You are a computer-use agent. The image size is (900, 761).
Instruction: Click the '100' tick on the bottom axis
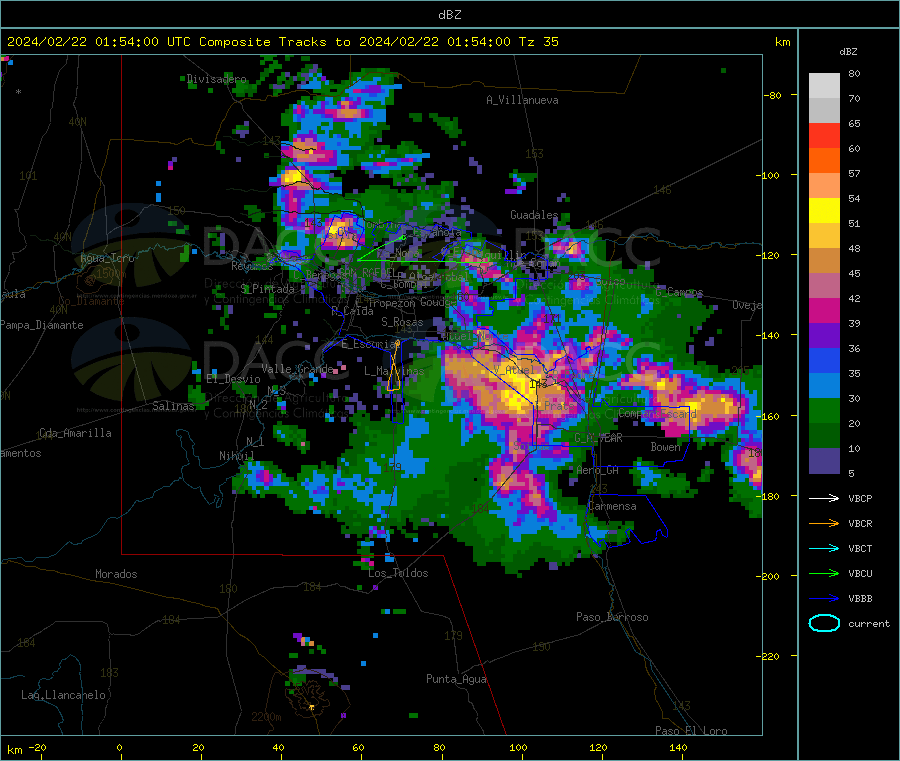518,747
